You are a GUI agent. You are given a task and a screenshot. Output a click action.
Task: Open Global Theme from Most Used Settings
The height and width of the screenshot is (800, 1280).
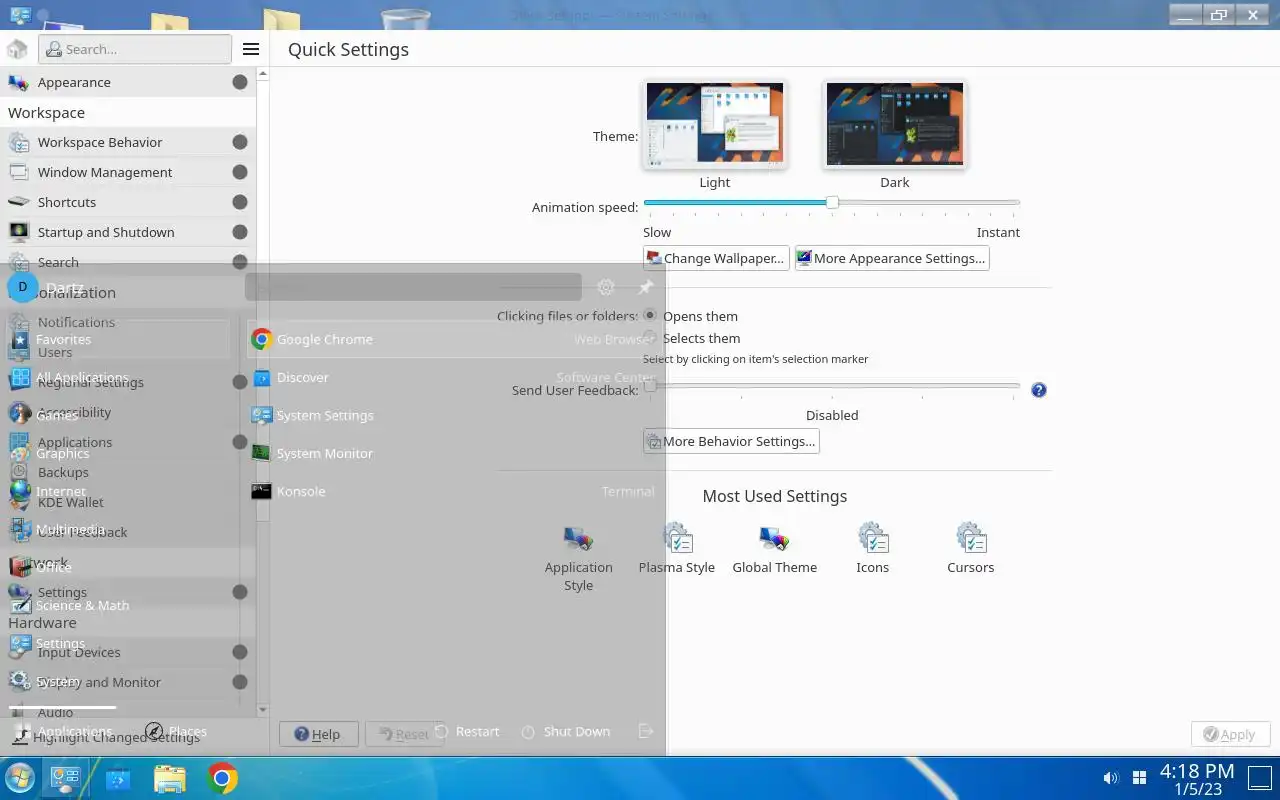click(775, 549)
